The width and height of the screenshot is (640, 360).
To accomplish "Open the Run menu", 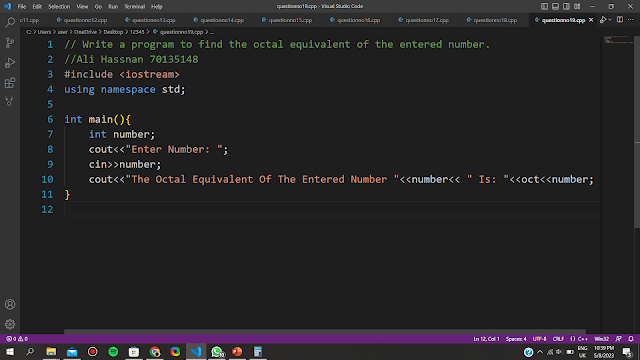I will (x=113, y=7).
